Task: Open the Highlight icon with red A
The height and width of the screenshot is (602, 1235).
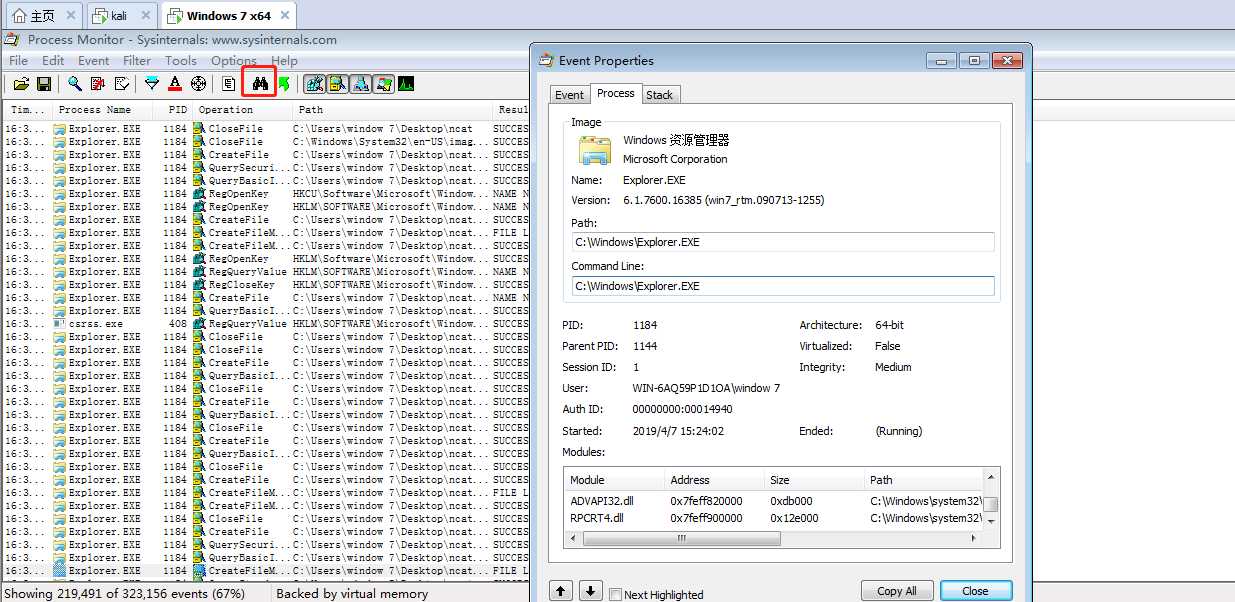Action: point(175,84)
